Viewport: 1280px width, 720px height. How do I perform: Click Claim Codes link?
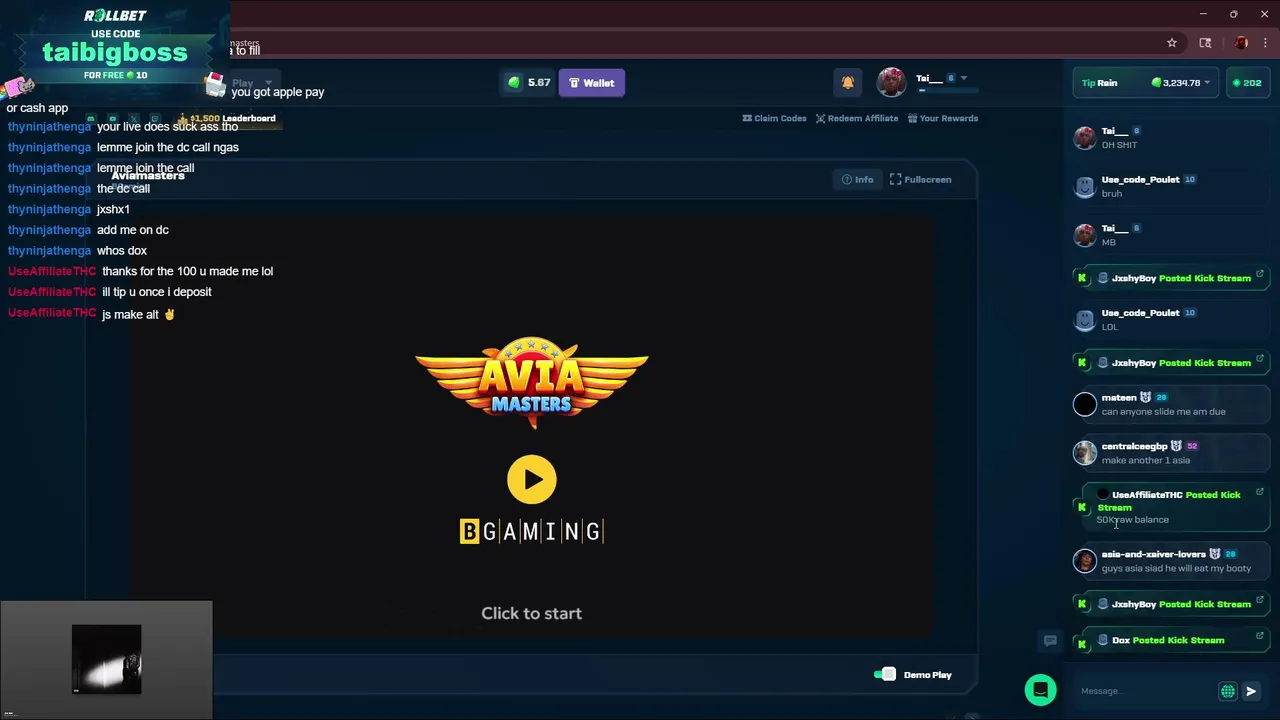[x=774, y=118]
